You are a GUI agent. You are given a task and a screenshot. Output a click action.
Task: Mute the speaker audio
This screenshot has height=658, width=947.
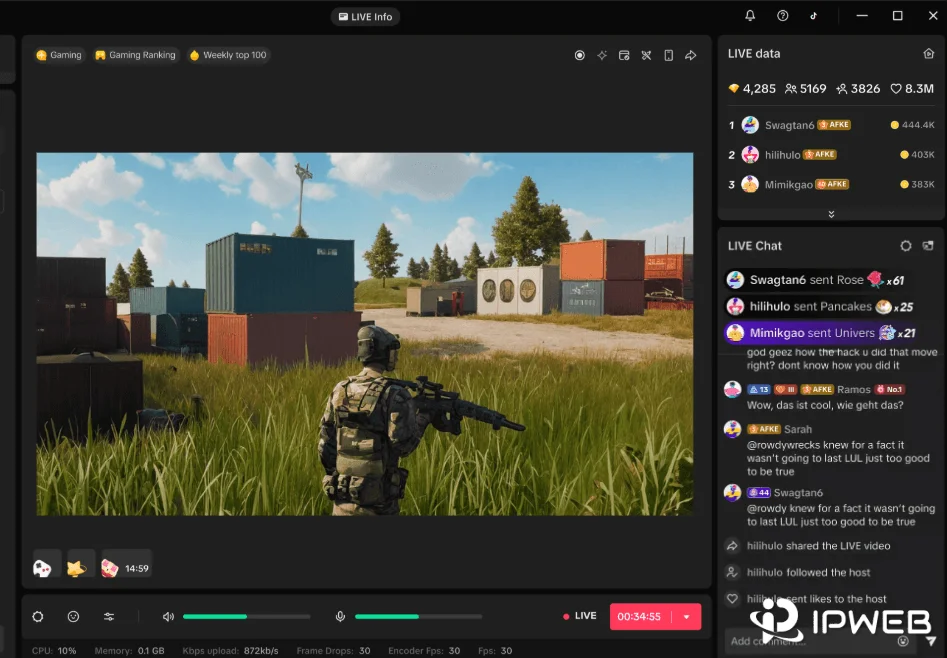coord(168,617)
